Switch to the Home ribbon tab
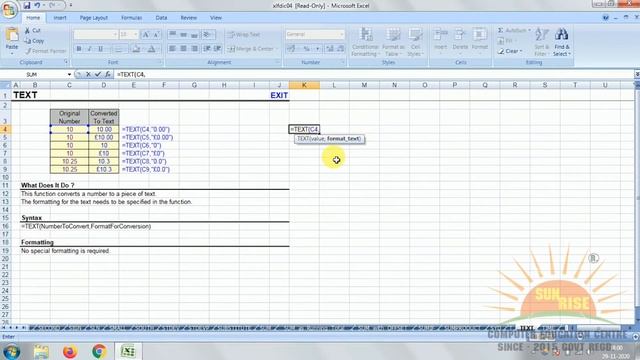The height and width of the screenshot is (360, 640). 33,18
